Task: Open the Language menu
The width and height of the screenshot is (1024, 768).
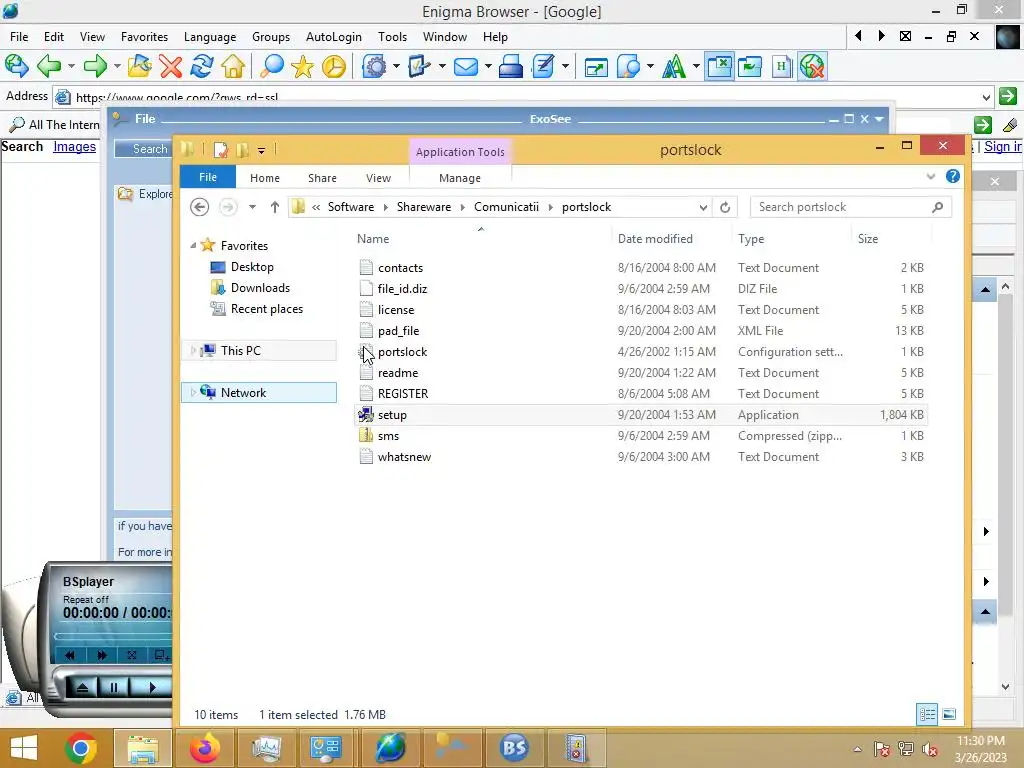Action: point(210,37)
